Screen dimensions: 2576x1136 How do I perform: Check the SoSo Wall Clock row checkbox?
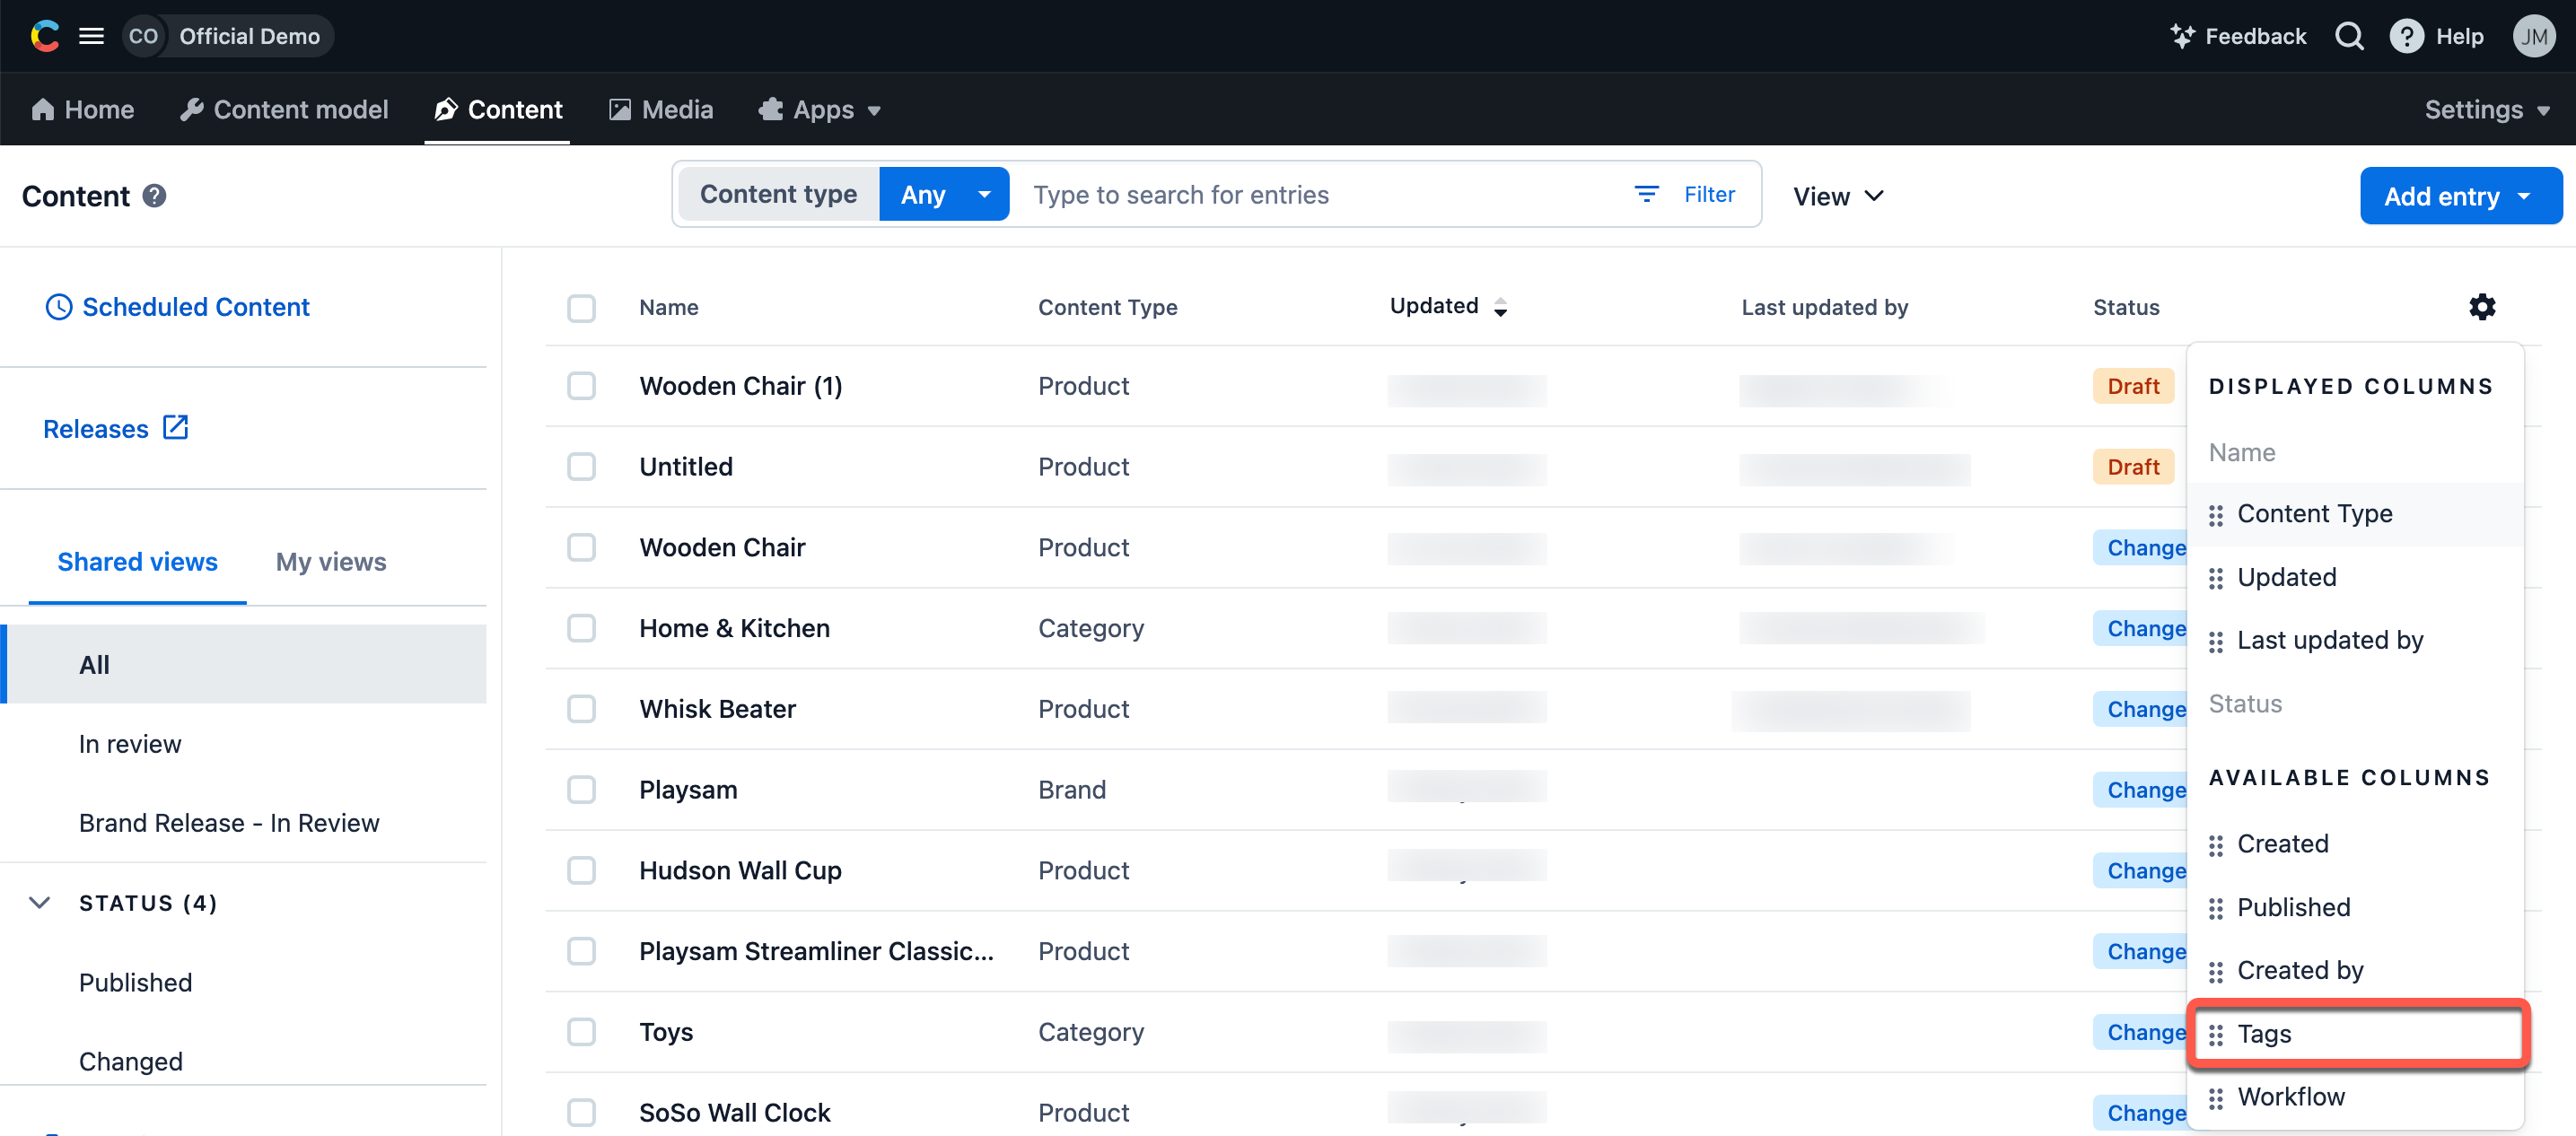click(581, 1112)
